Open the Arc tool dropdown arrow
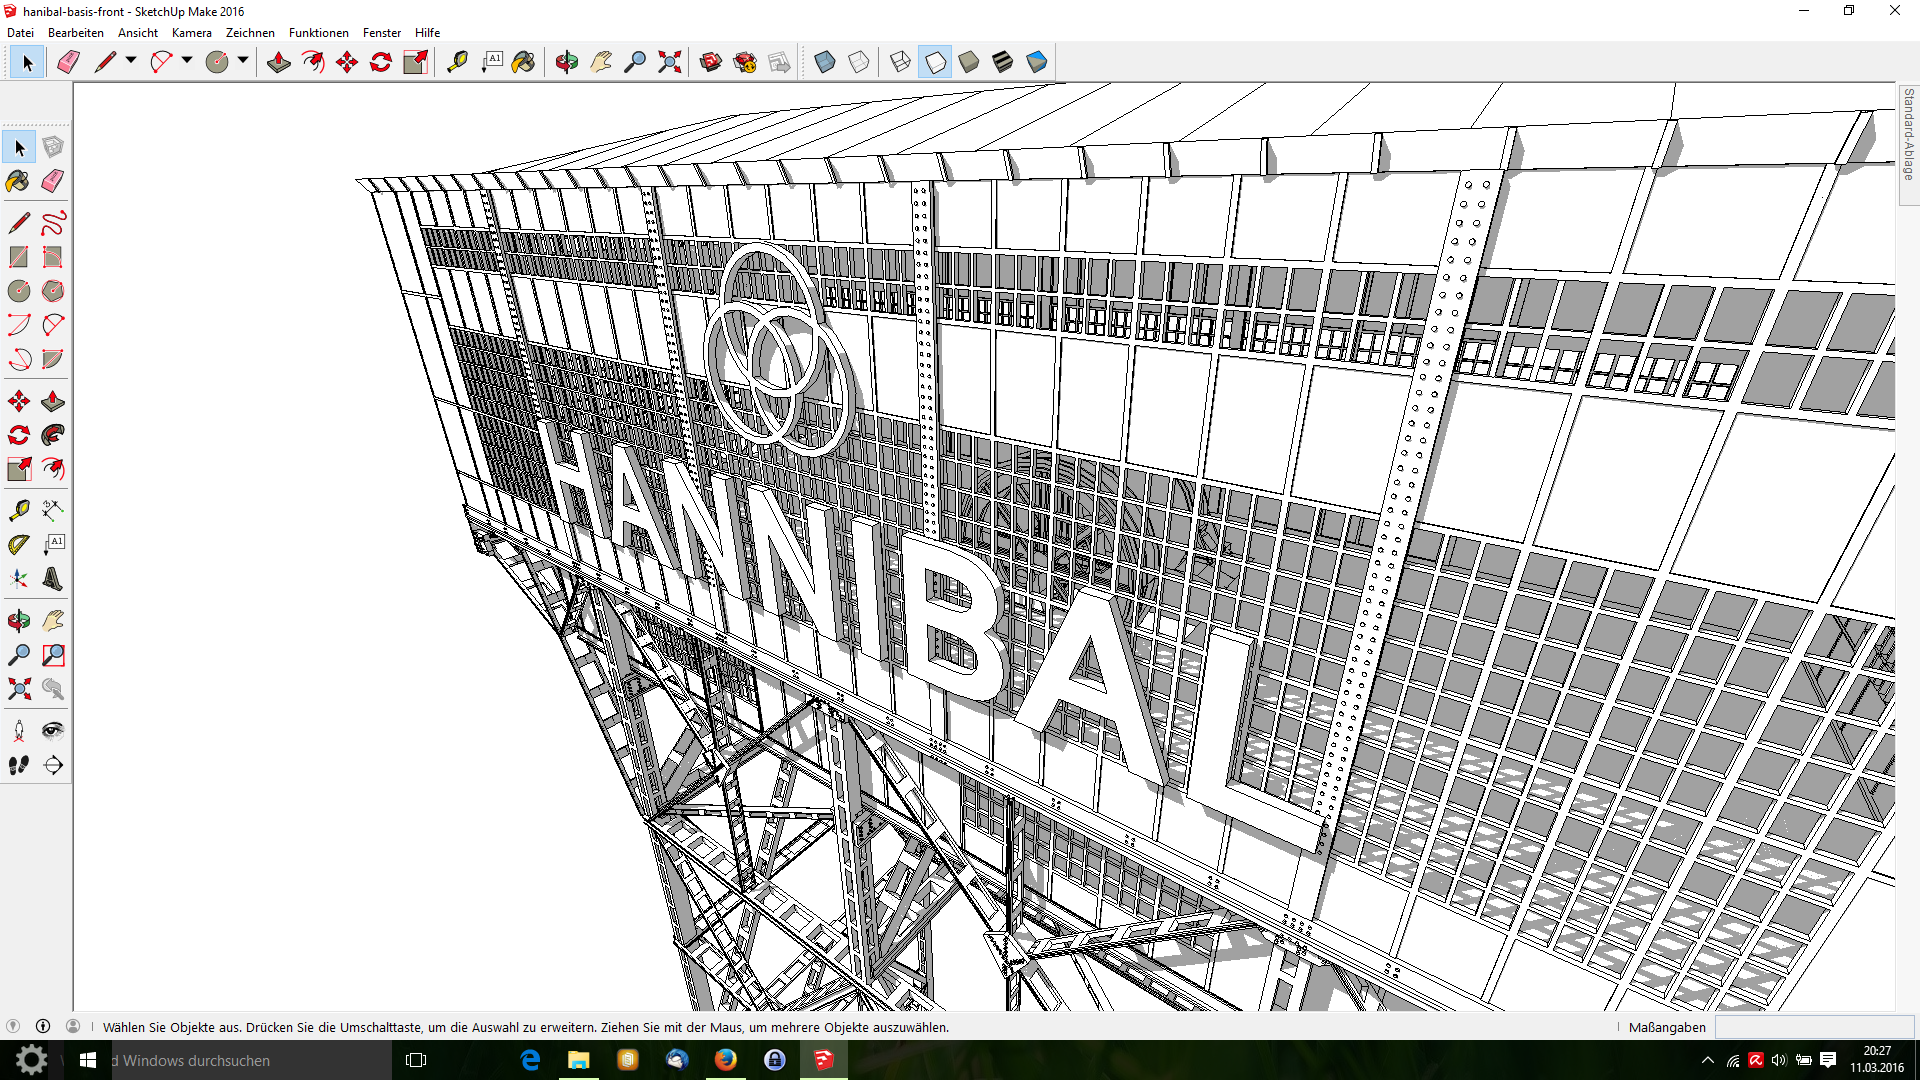This screenshot has width=1920, height=1080. click(x=187, y=61)
